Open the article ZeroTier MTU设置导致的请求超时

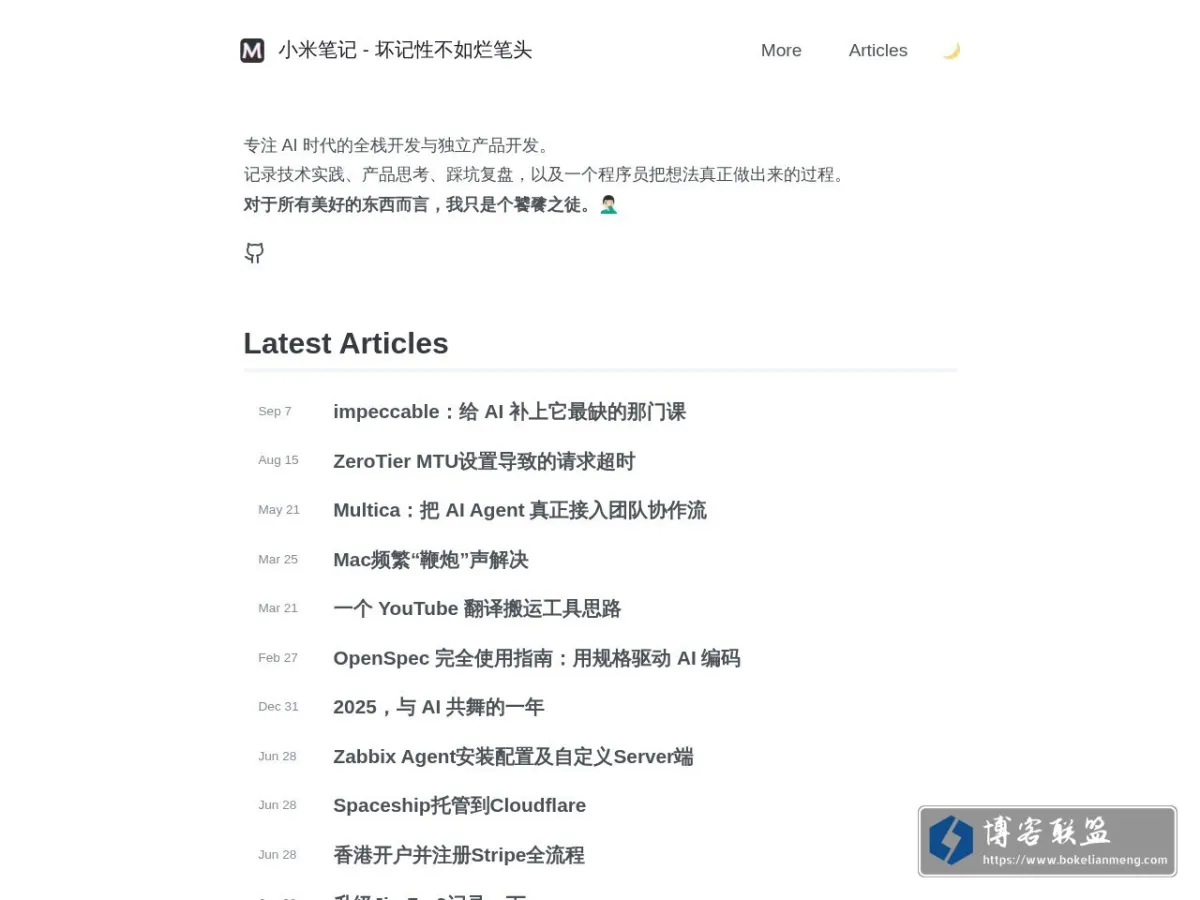click(x=484, y=461)
